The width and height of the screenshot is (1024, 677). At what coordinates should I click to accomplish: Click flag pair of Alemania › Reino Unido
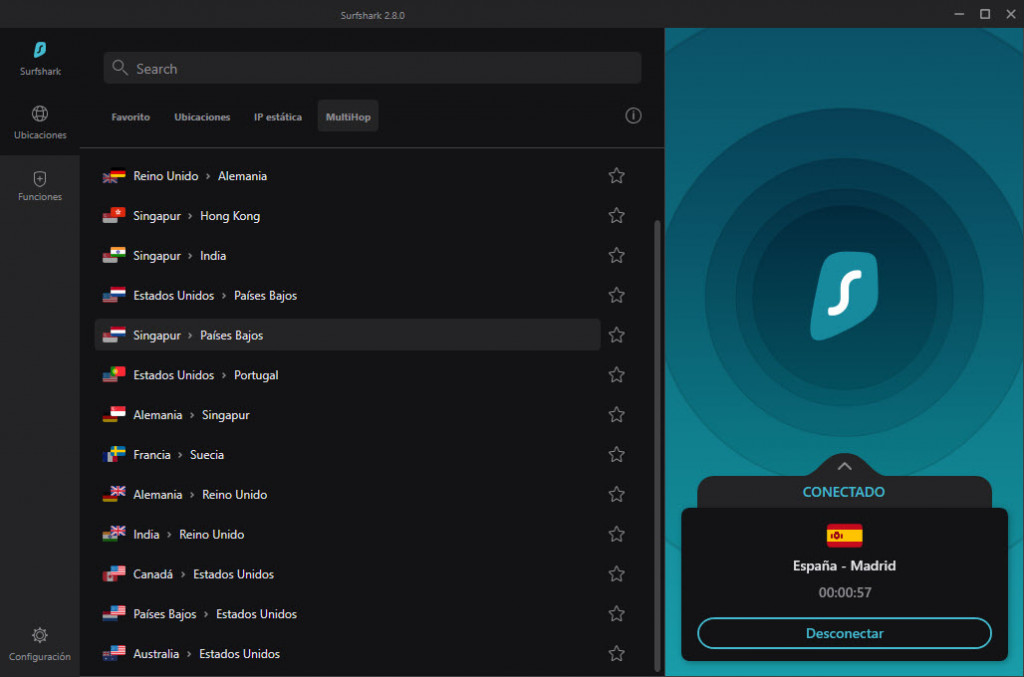114,494
